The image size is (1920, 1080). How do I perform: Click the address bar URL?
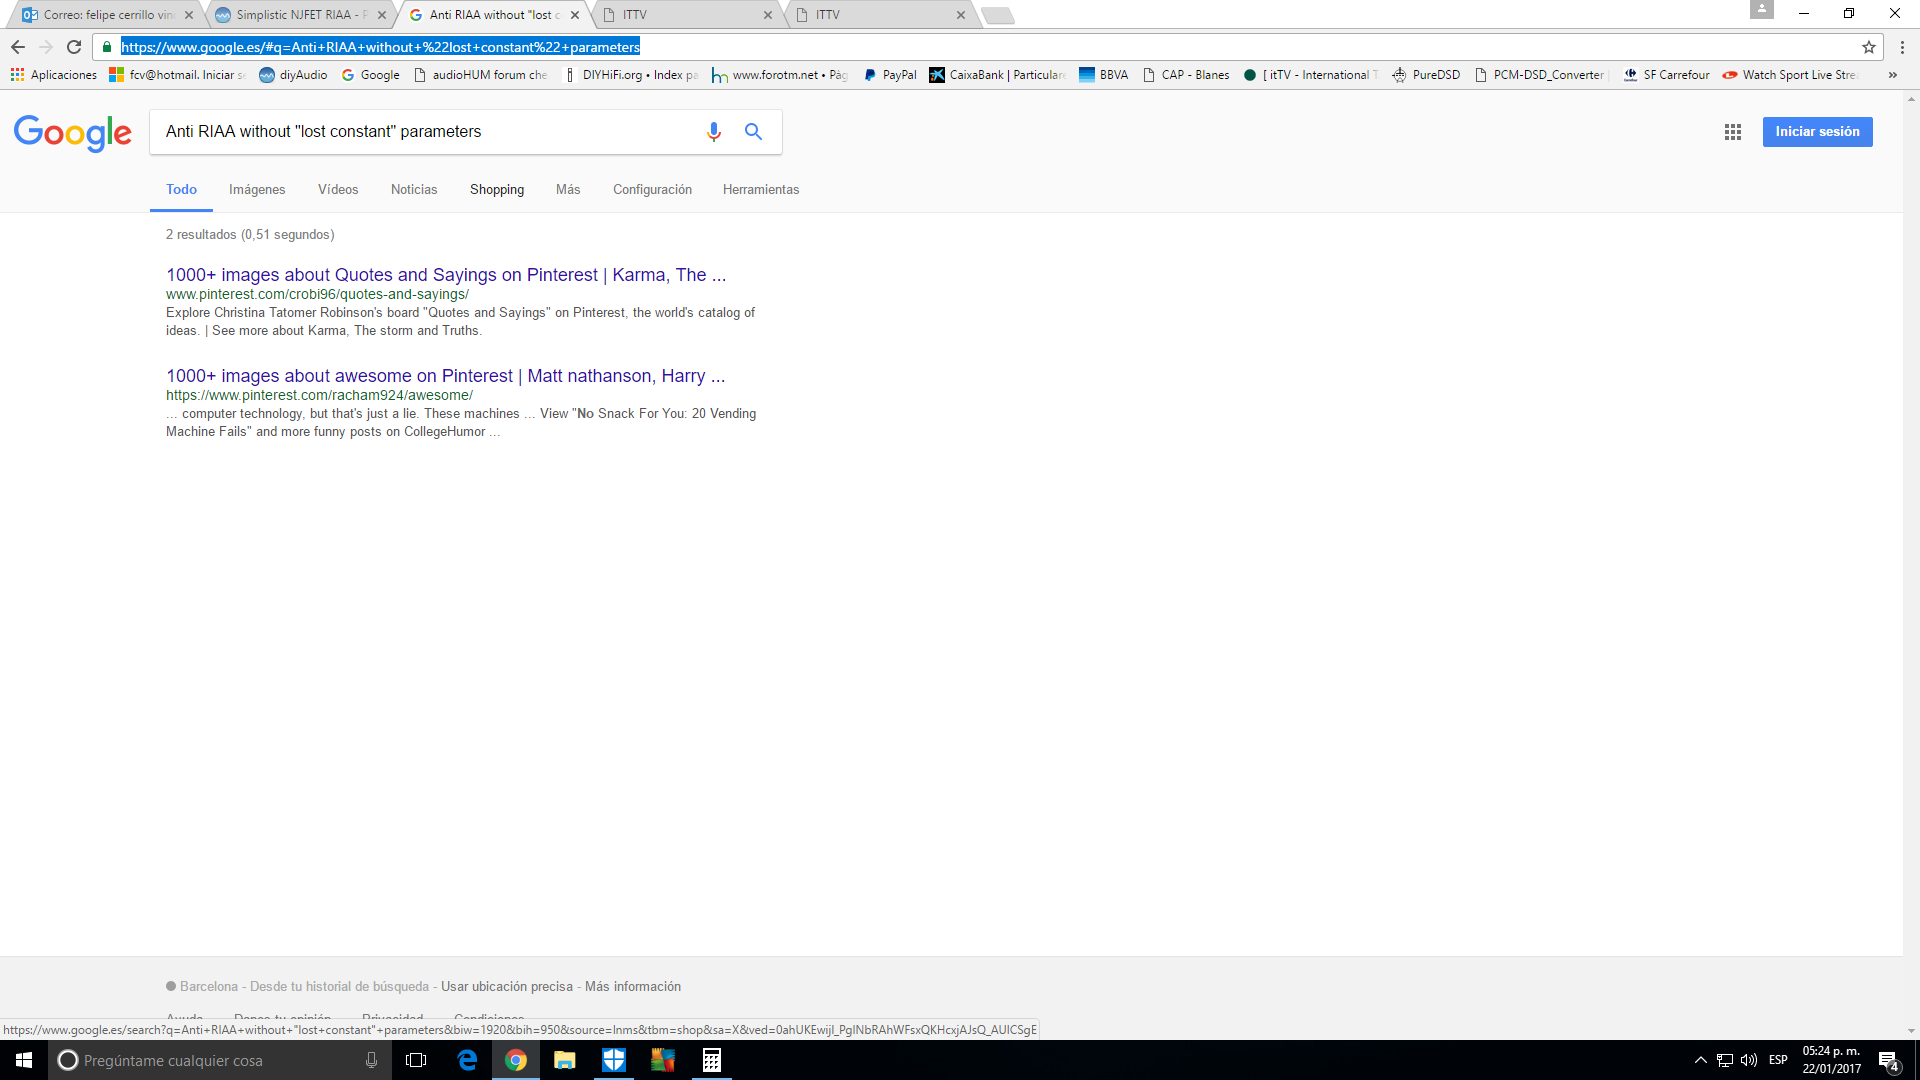tap(380, 47)
